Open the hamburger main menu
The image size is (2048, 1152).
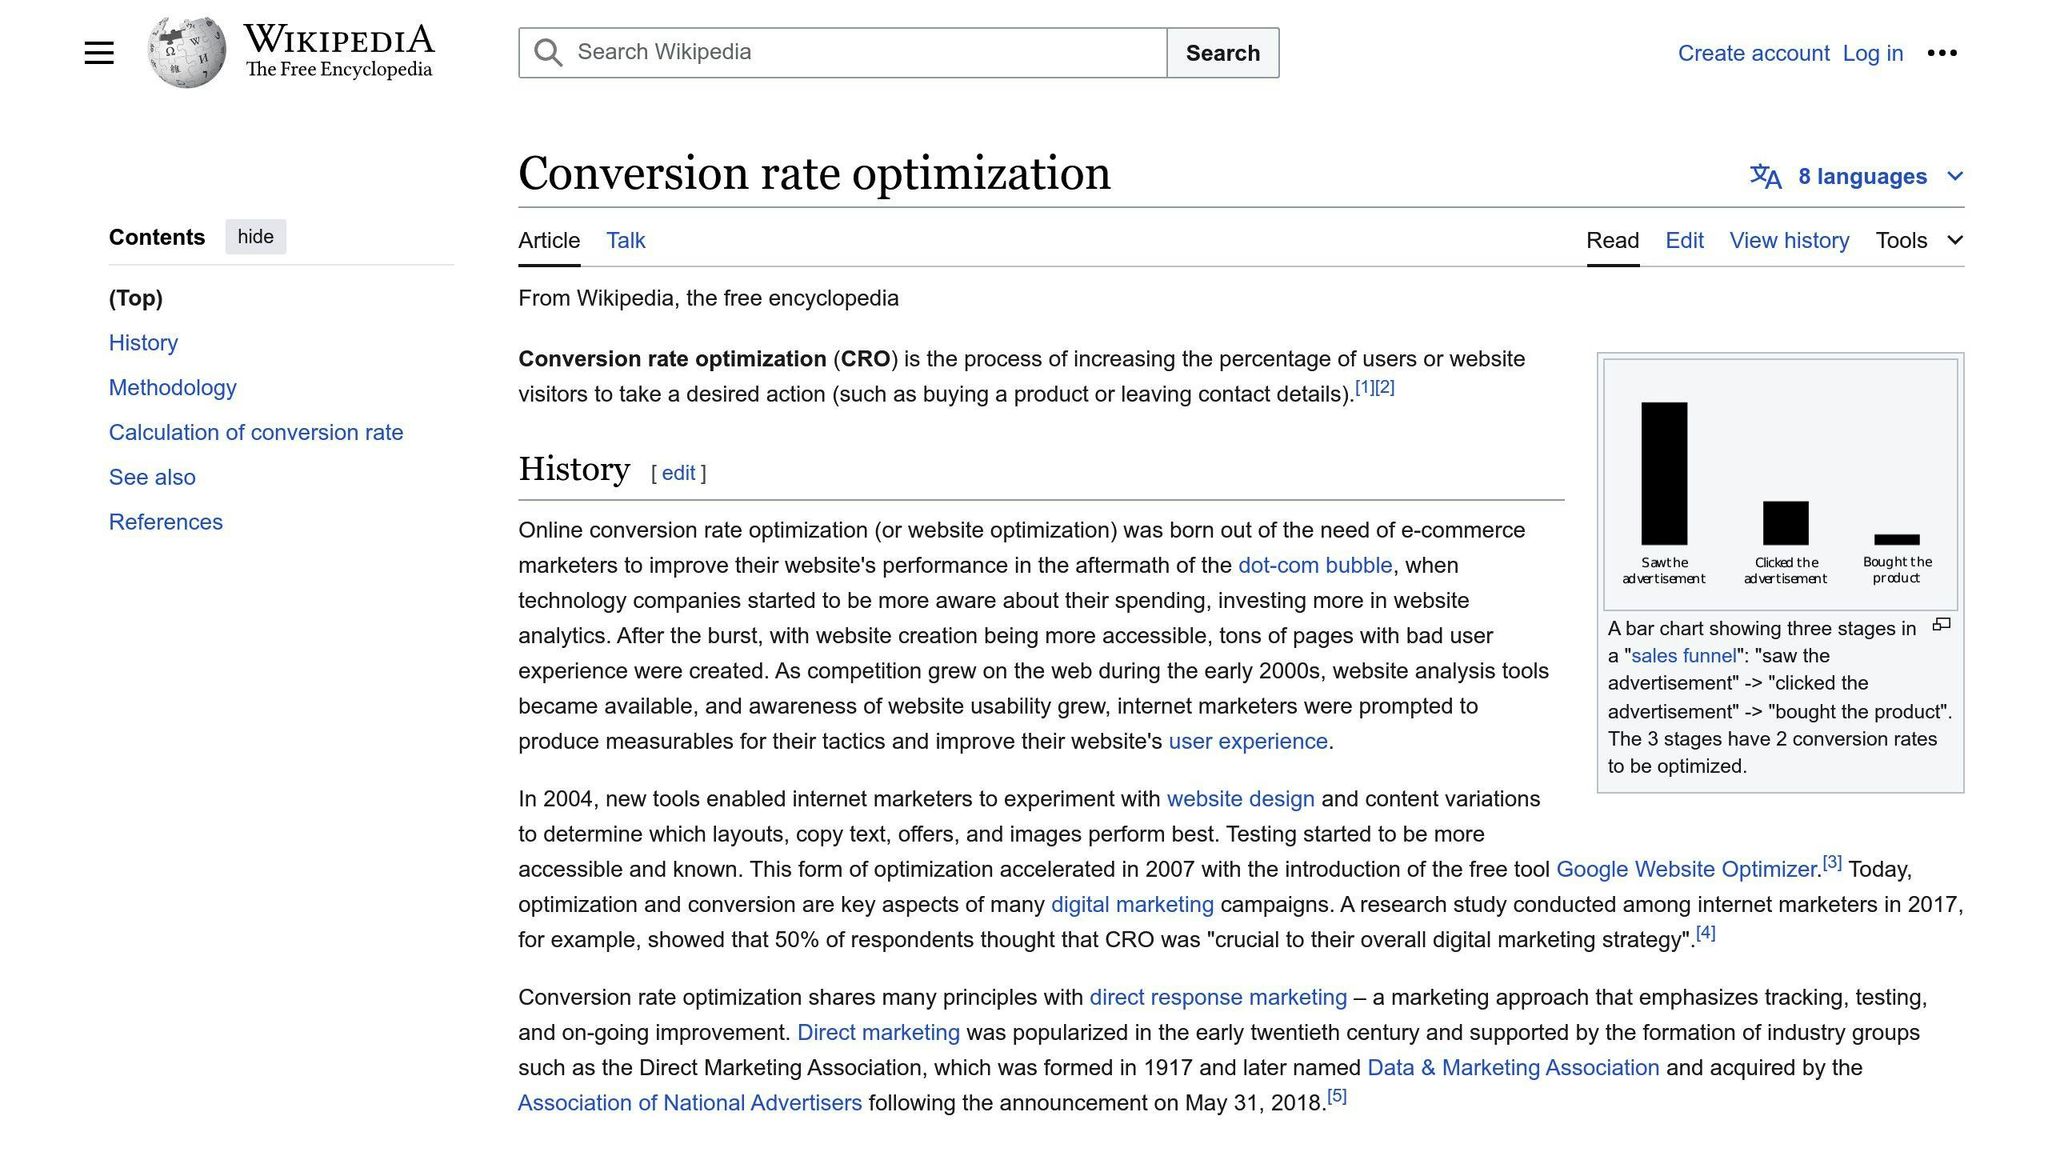pos(99,53)
